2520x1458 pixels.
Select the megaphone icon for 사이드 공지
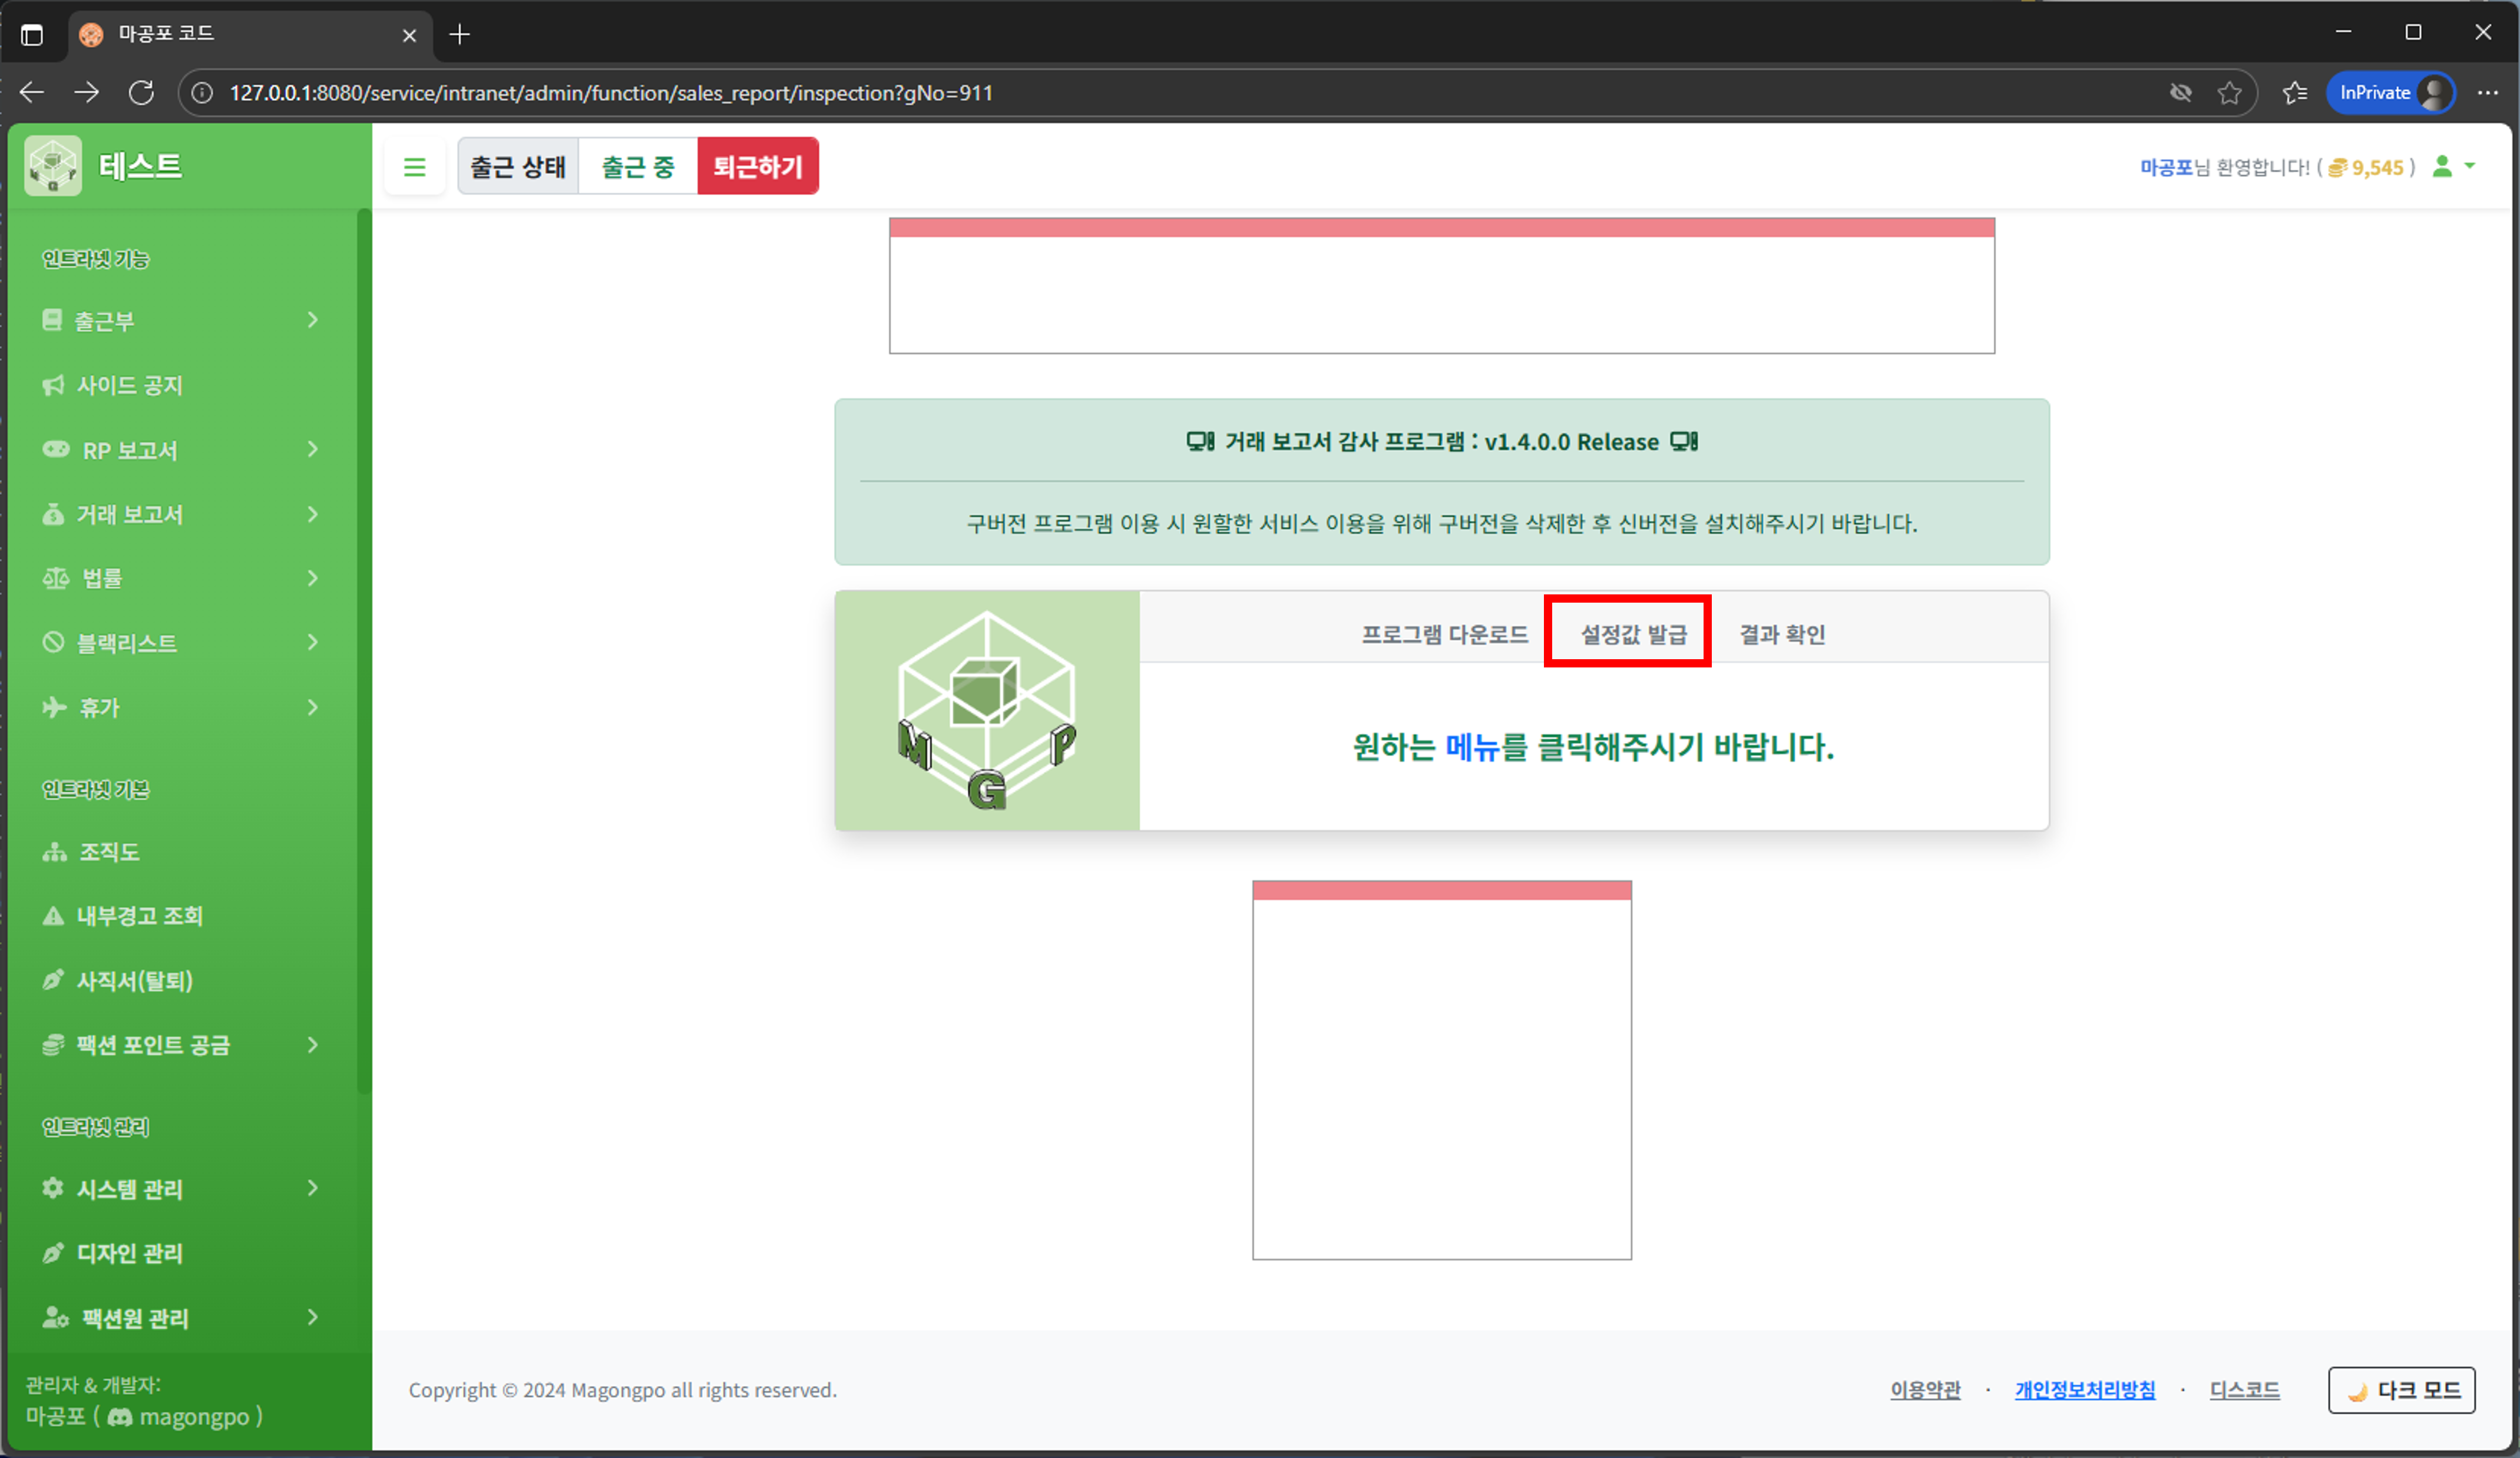point(54,385)
